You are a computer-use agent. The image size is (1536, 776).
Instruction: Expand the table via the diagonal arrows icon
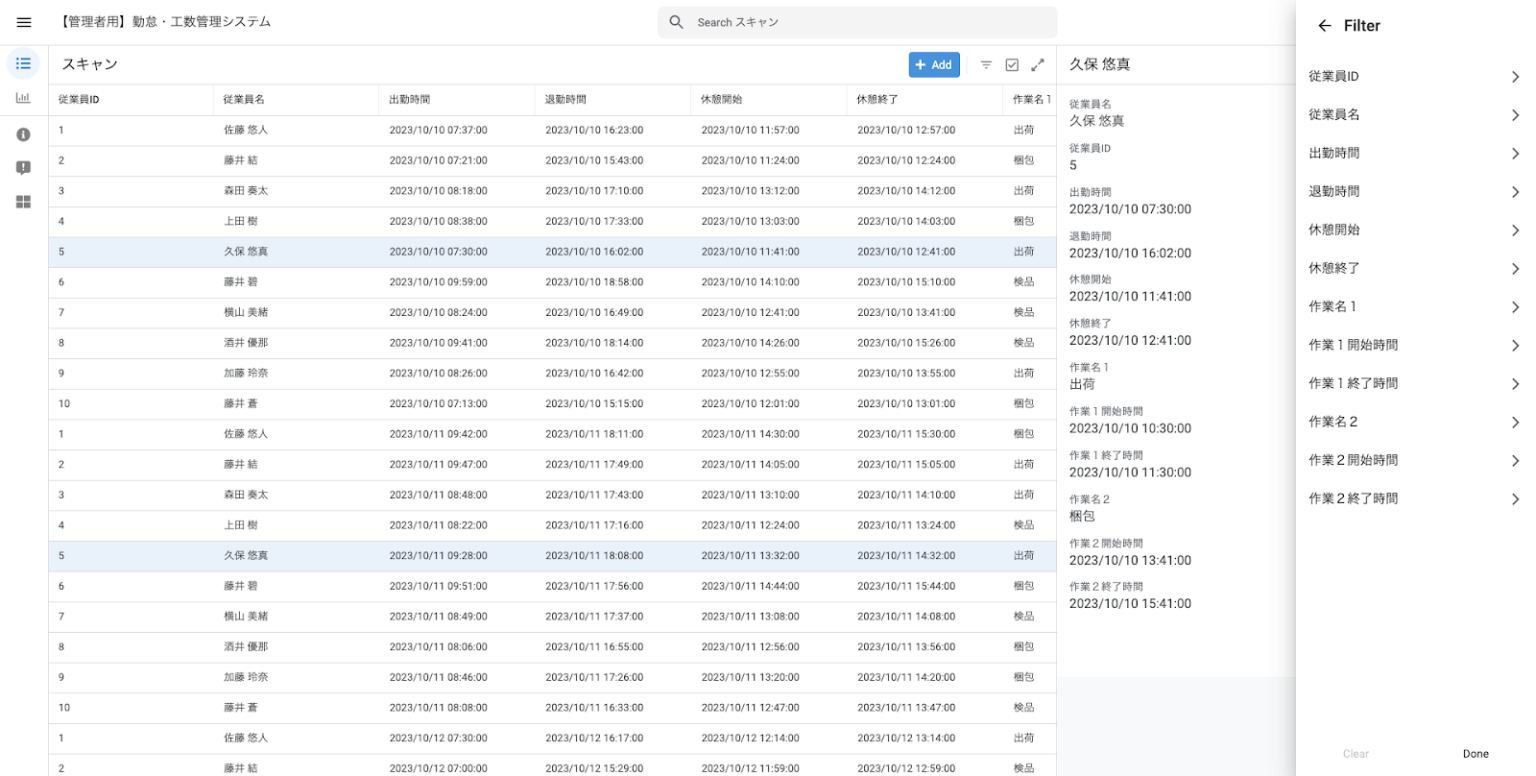pyautogui.click(x=1037, y=64)
